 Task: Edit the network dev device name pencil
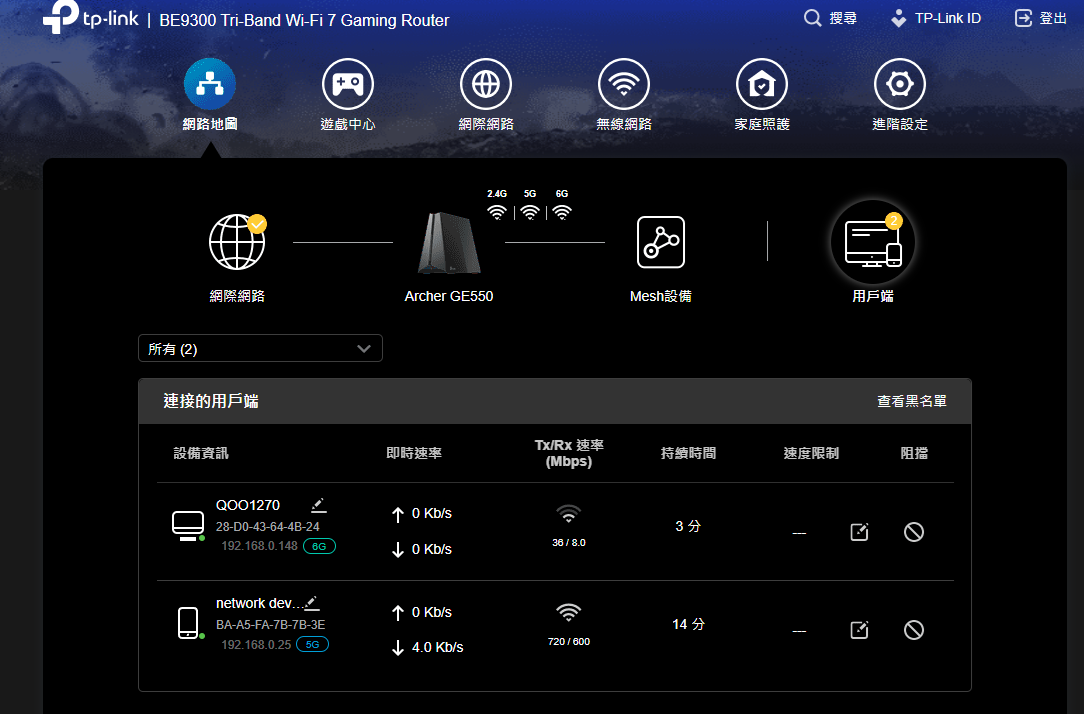(312, 603)
